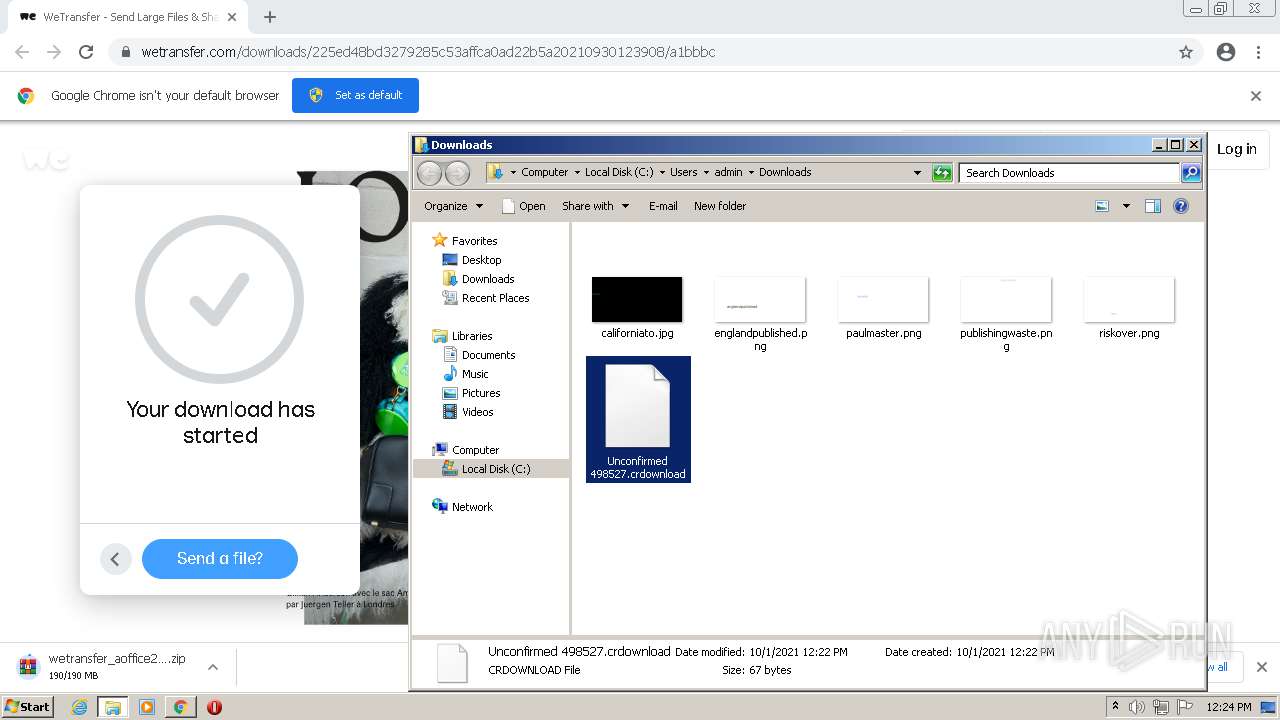1280x720 pixels.
Task: Select paulmaster.png file
Action: point(884,308)
